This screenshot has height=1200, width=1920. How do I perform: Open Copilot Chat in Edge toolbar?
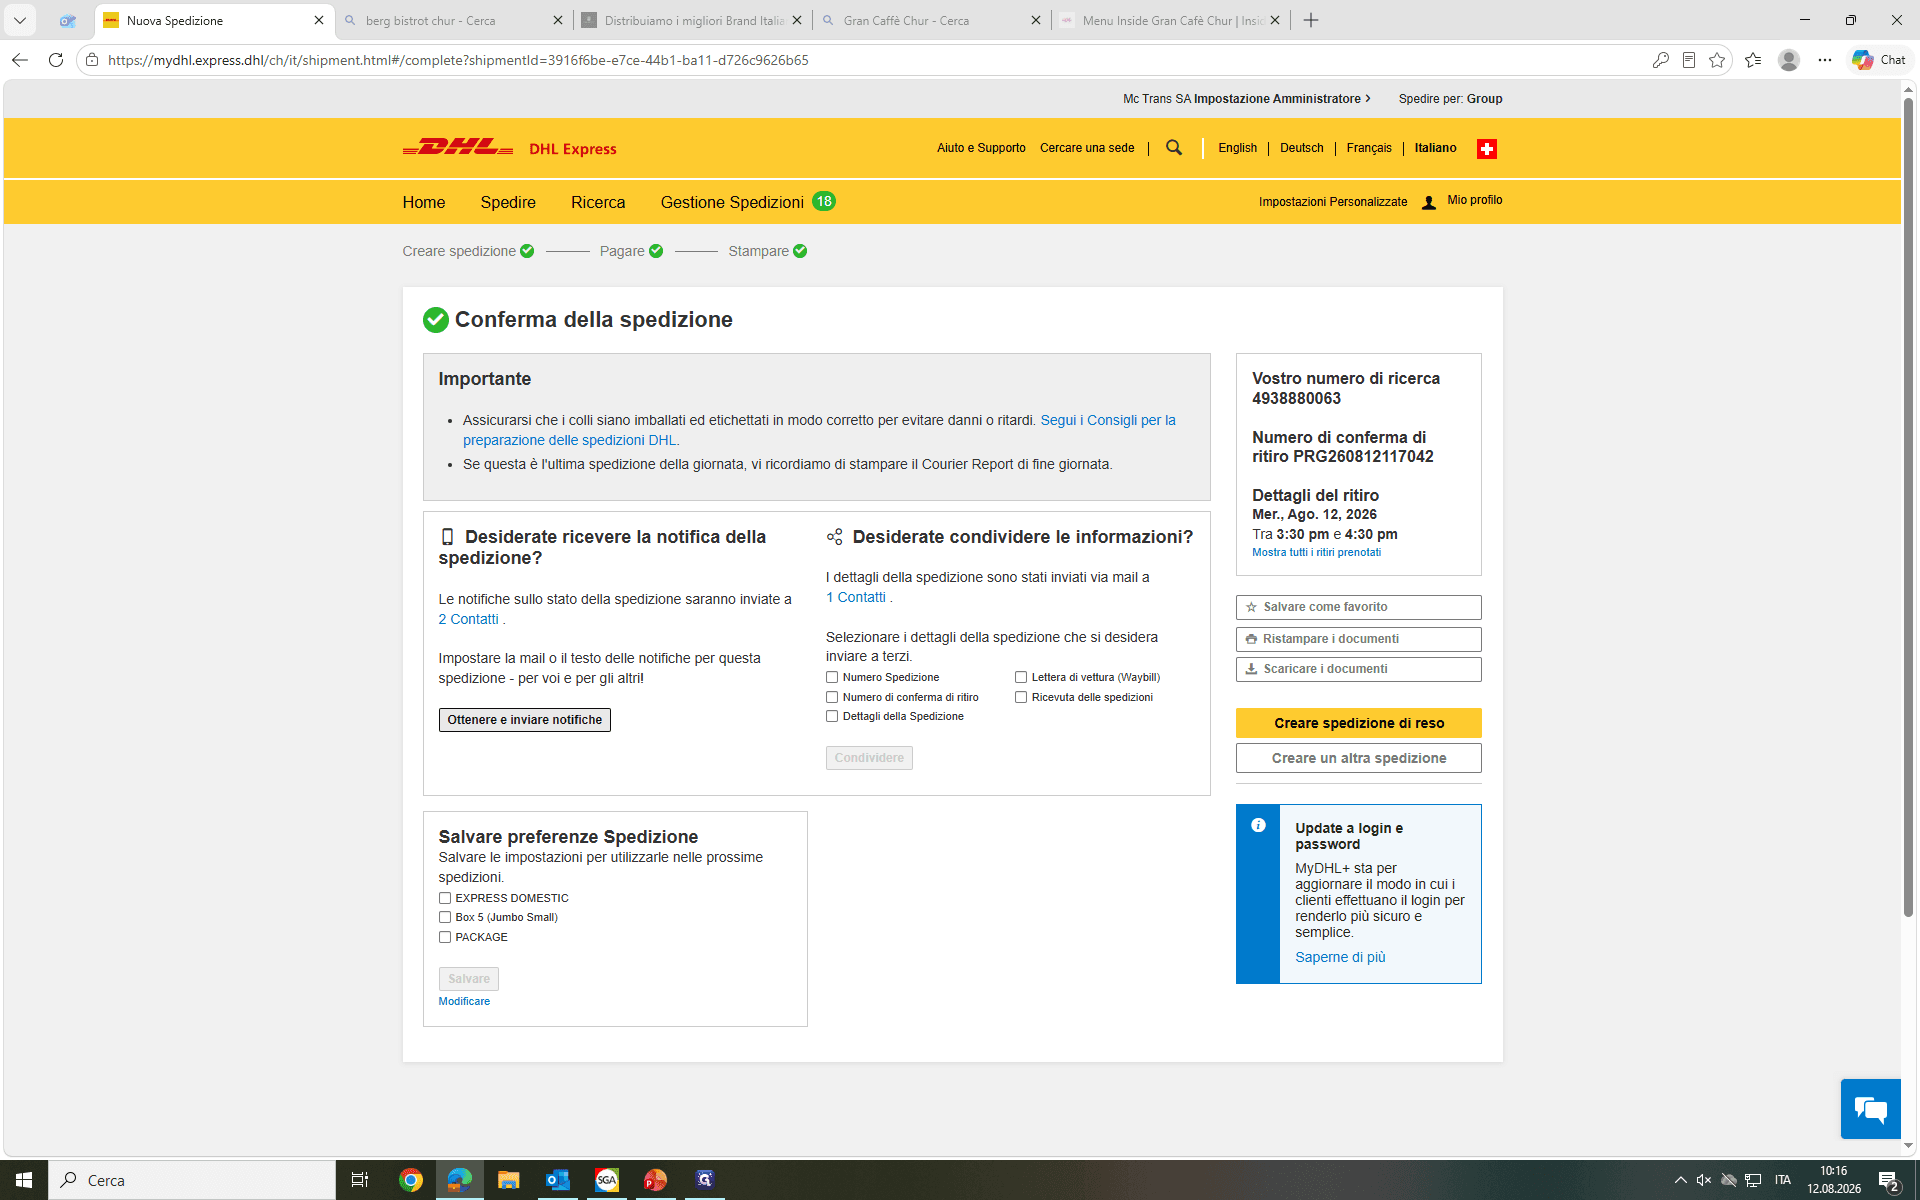(x=1878, y=60)
